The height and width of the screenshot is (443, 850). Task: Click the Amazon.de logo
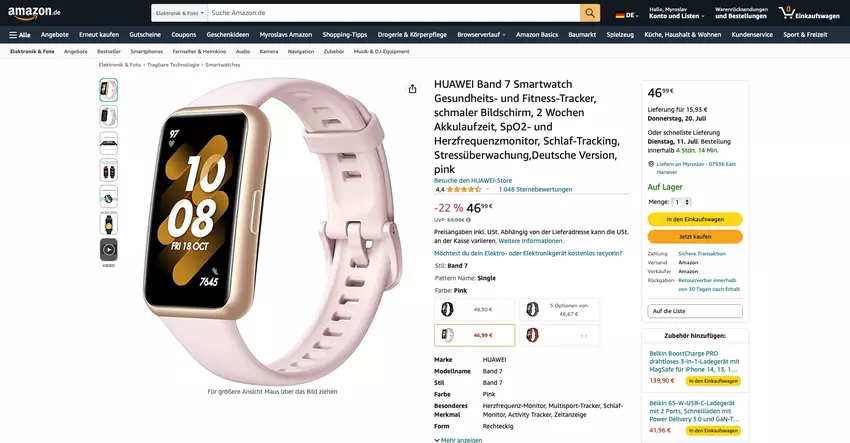click(34, 12)
